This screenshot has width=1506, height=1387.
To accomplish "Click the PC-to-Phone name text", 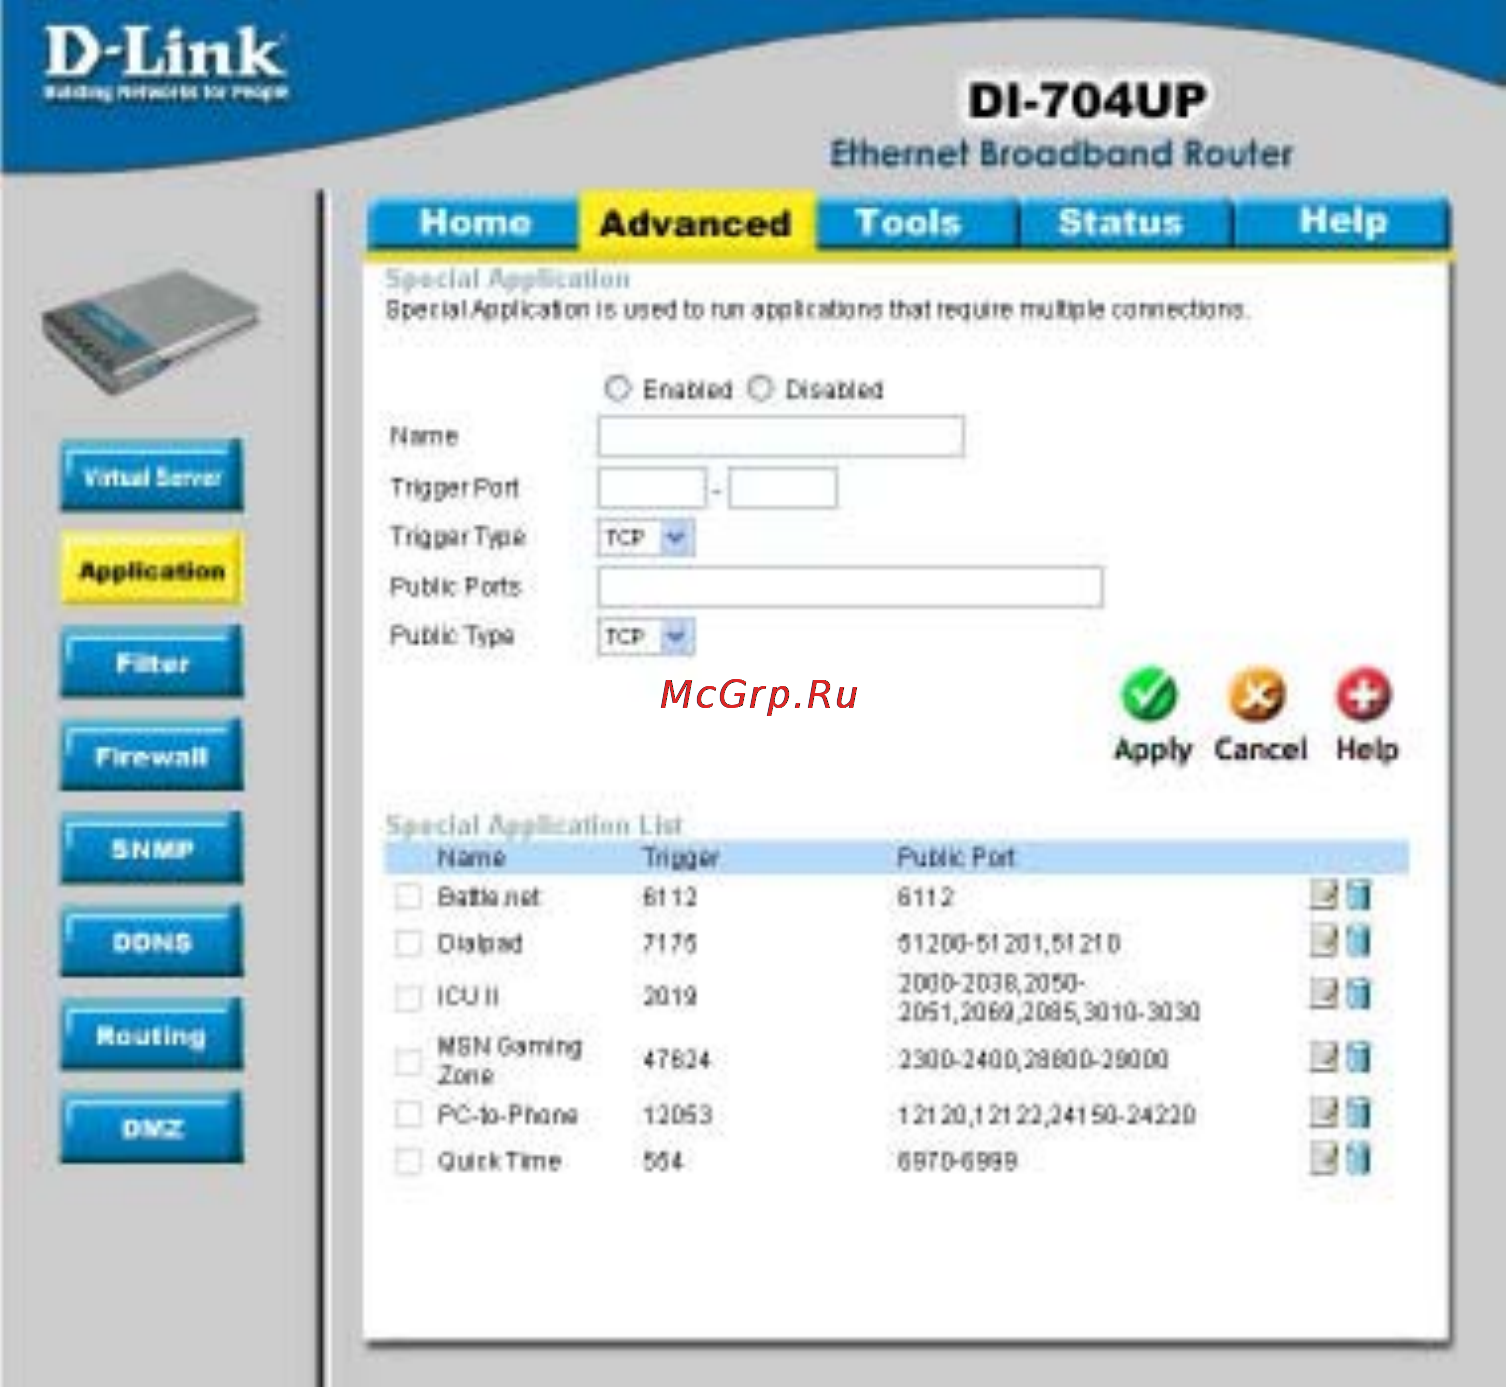I will click(507, 1115).
